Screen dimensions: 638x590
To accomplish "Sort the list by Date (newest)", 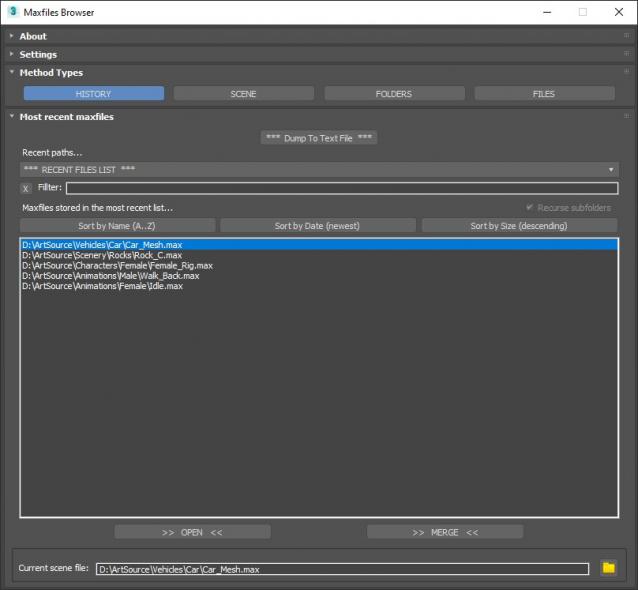I will click(317, 226).
